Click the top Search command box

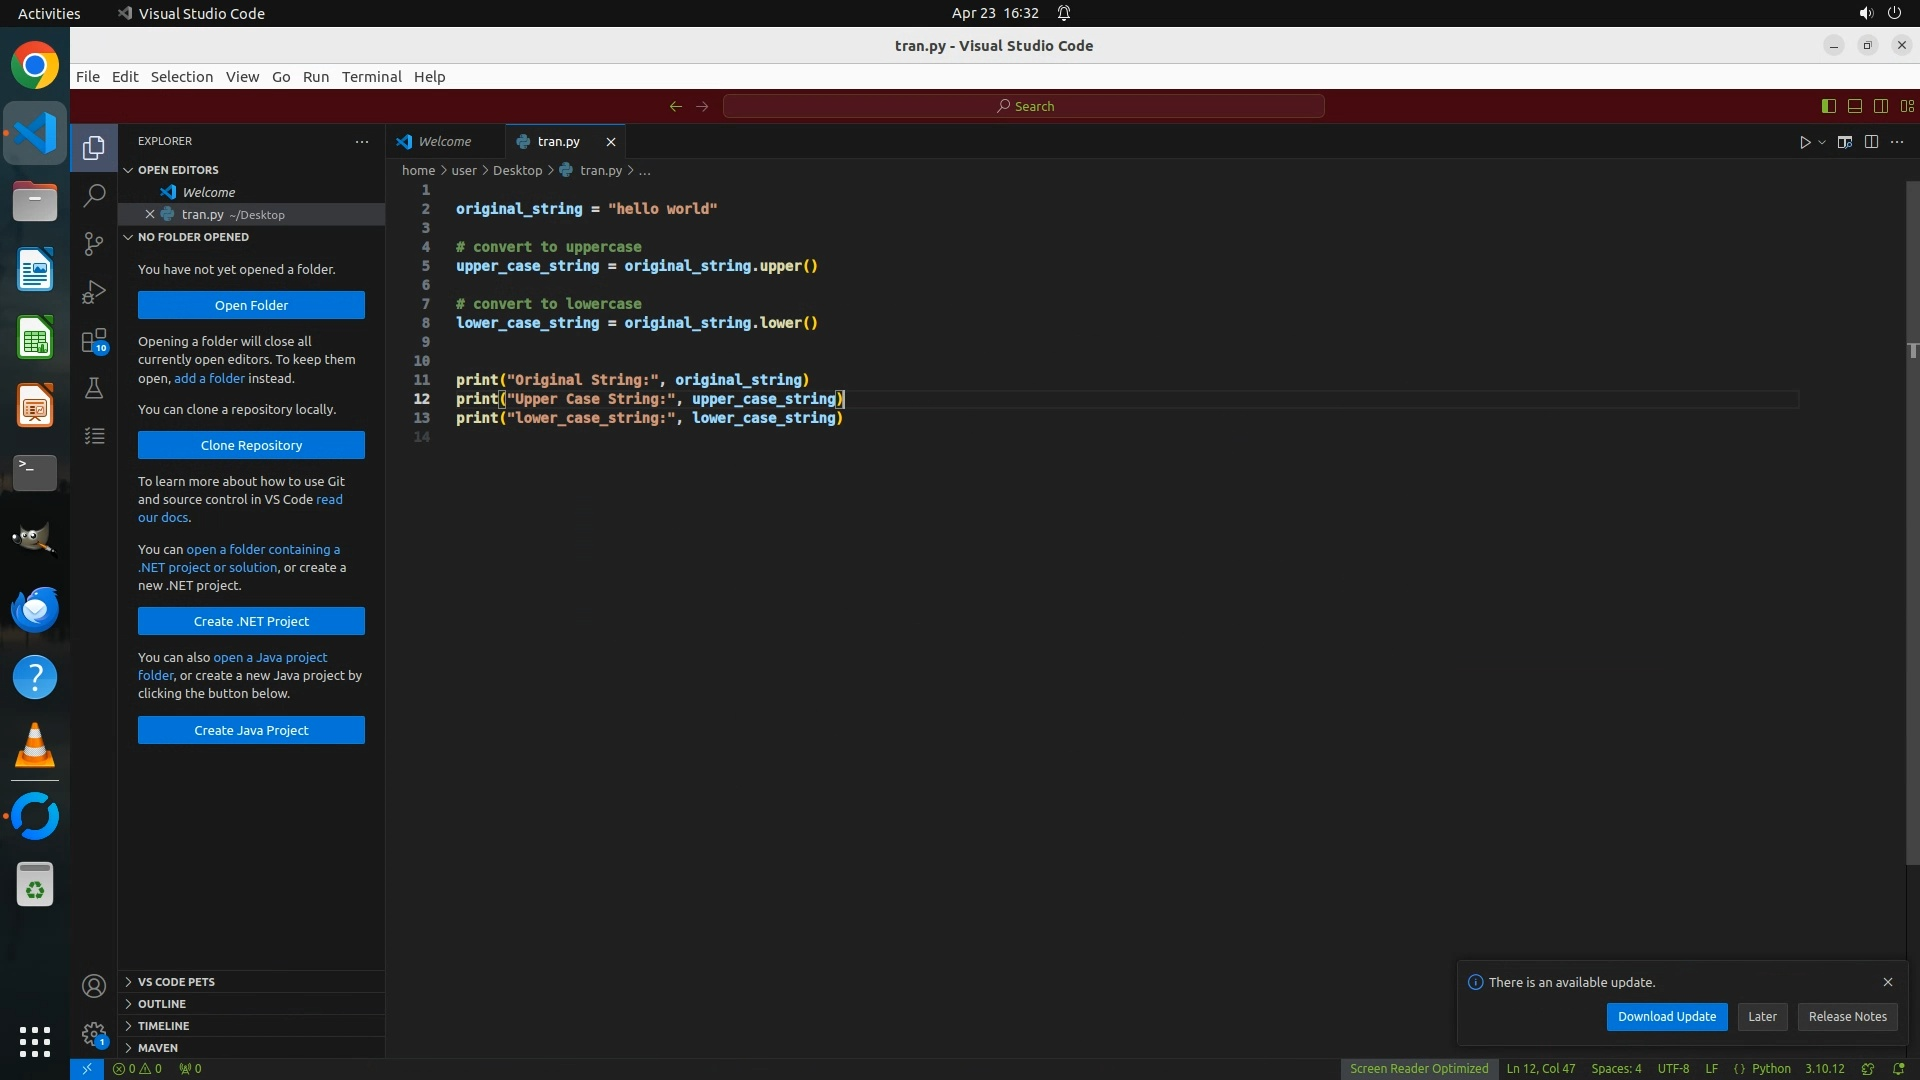pos(1024,106)
